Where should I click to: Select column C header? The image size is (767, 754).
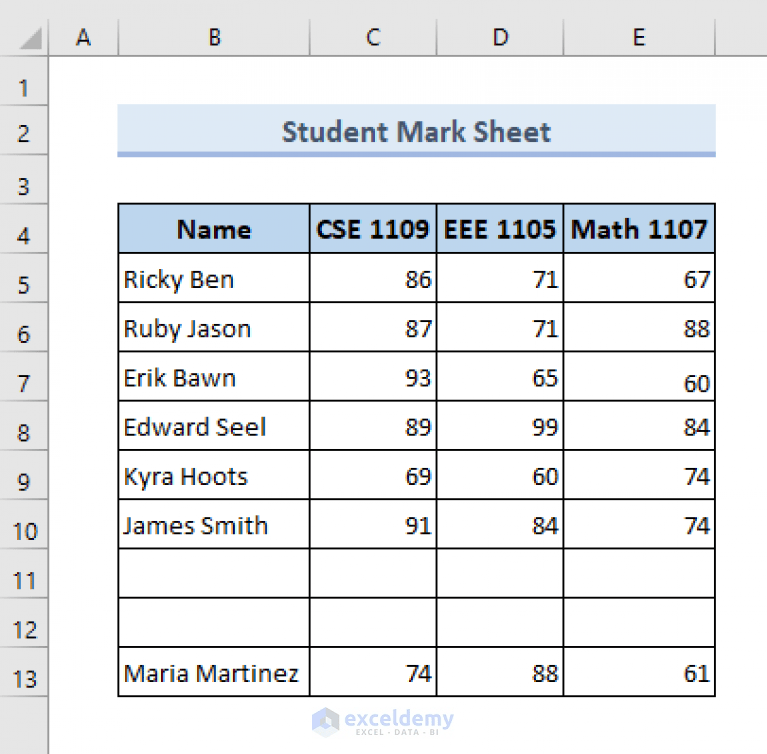(x=373, y=37)
